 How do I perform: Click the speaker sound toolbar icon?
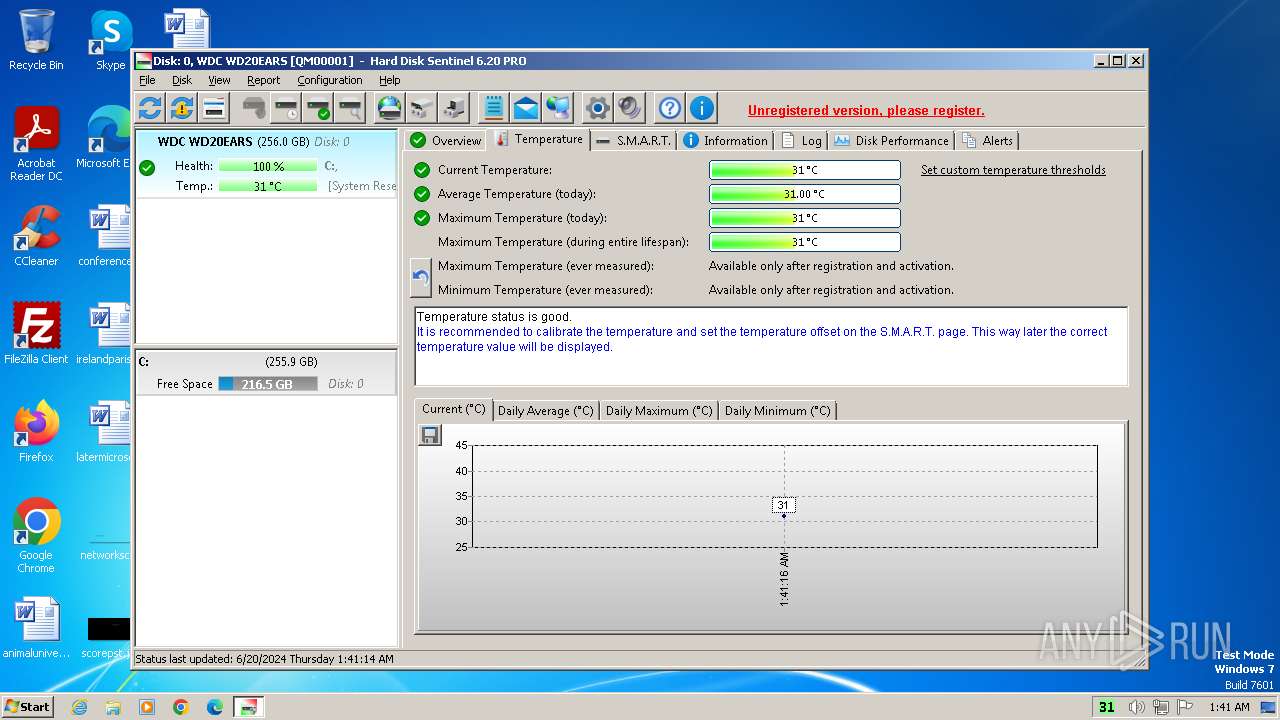tap(630, 108)
